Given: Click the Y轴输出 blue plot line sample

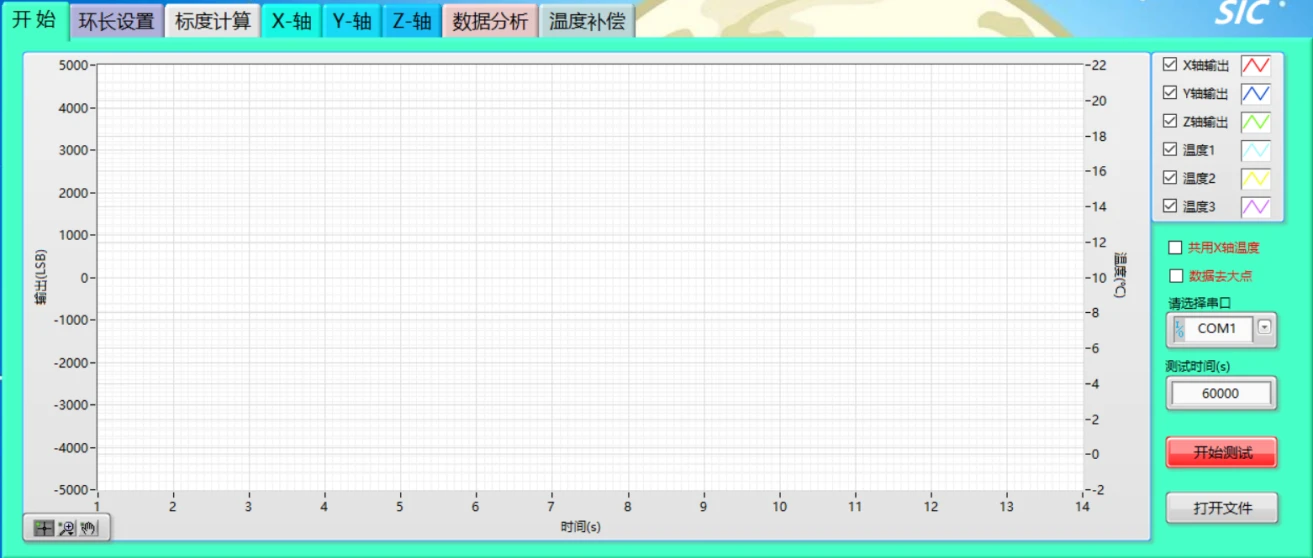Looking at the screenshot, I should point(1256,94).
